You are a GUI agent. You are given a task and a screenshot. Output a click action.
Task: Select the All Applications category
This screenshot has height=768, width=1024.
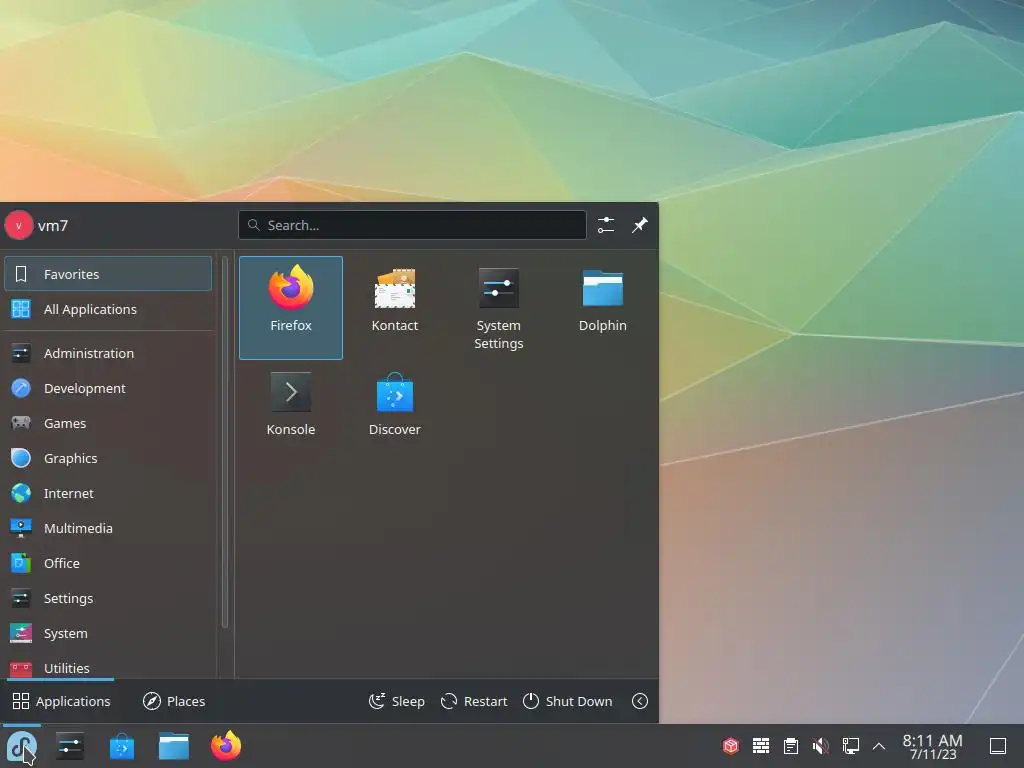tap(108, 309)
